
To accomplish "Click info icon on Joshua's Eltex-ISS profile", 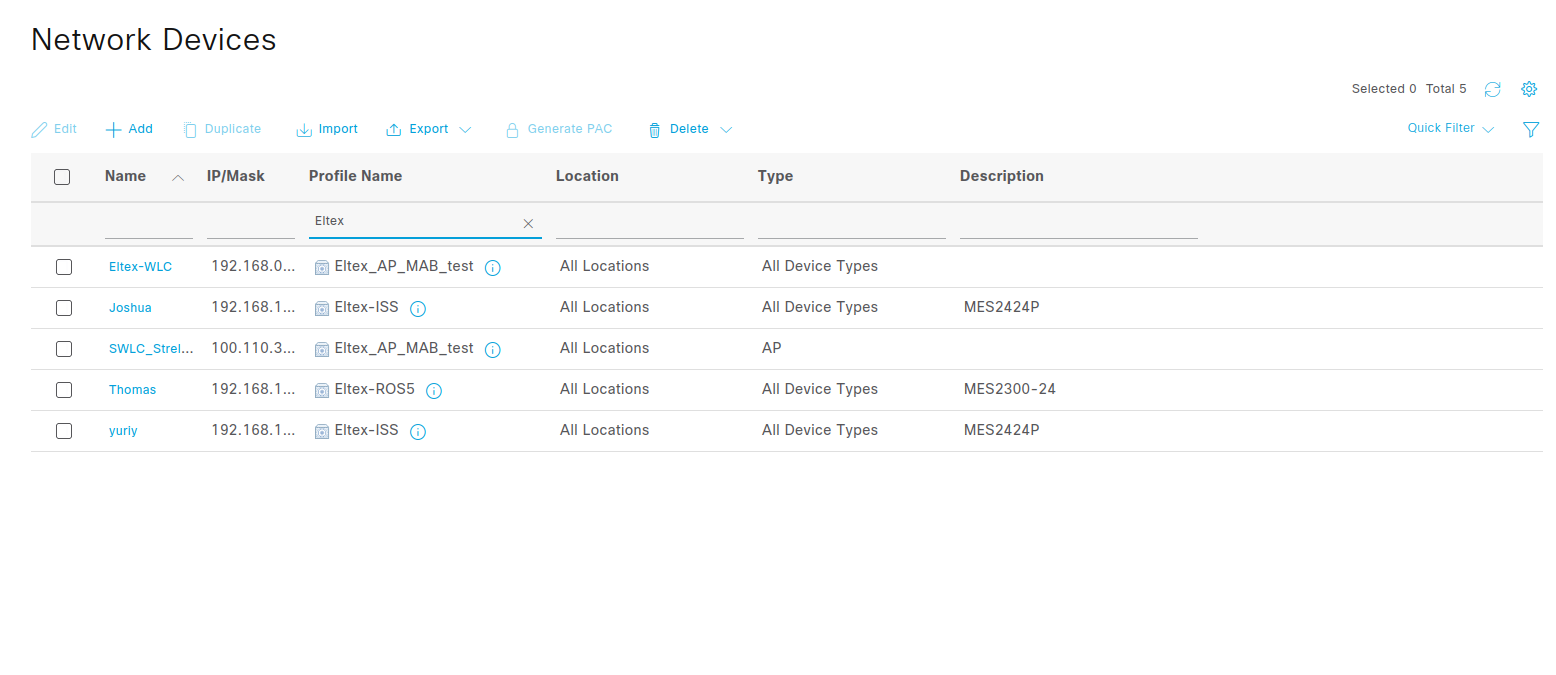I will [x=418, y=308].
